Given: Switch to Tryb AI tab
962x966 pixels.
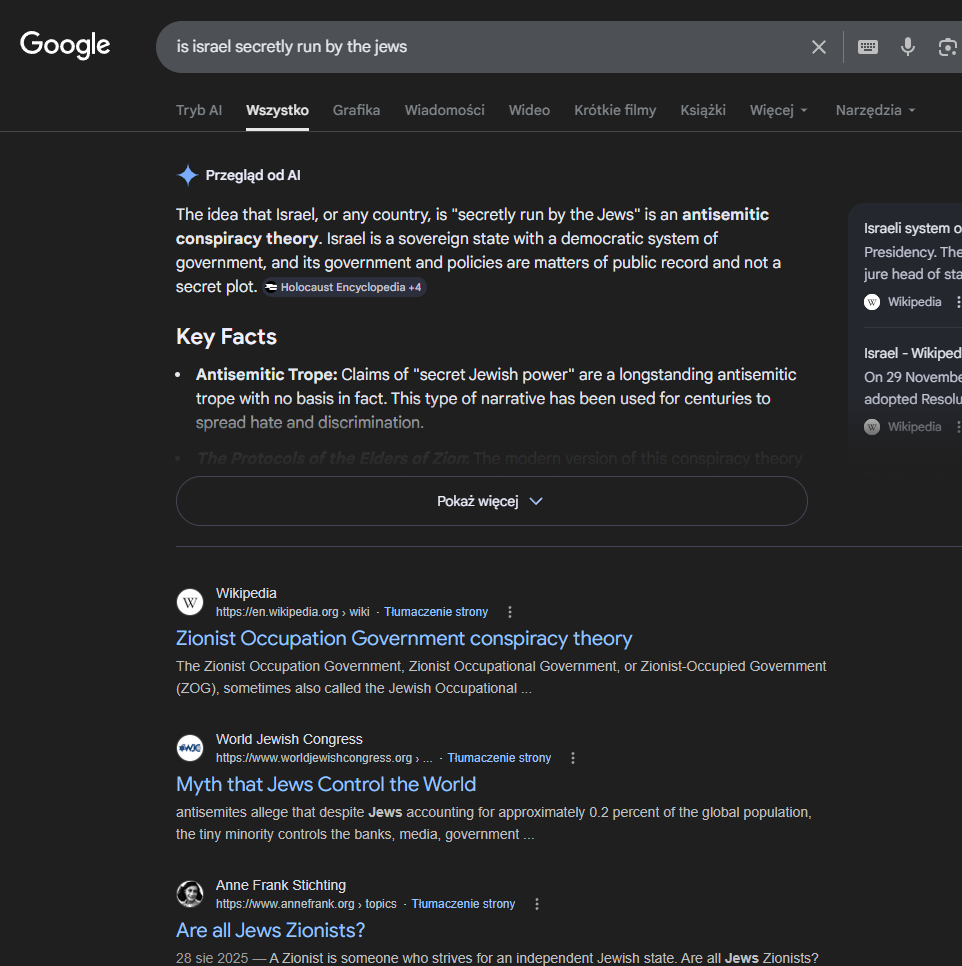Looking at the screenshot, I should [199, 110].
